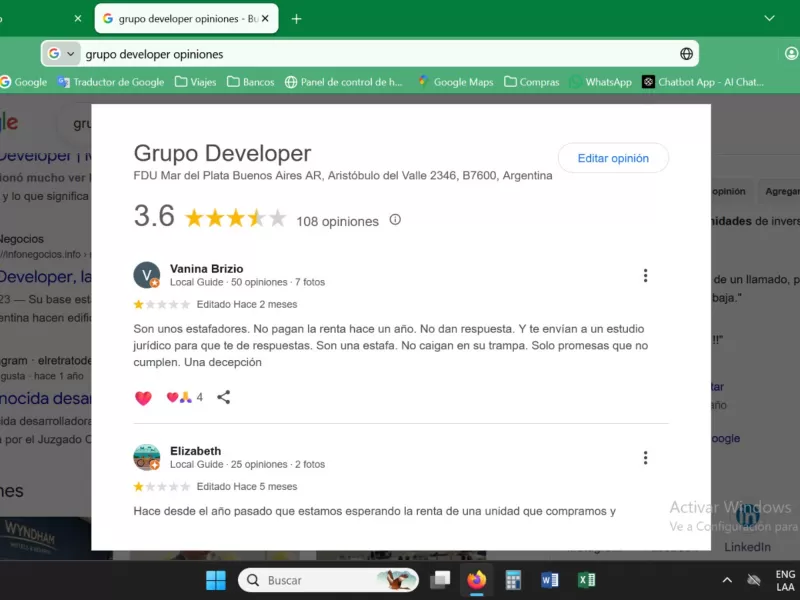Viewport: 800px width, 600px height.
Task: Click the info icon beside 108 opiniones
Action: (x=395, y=220)
